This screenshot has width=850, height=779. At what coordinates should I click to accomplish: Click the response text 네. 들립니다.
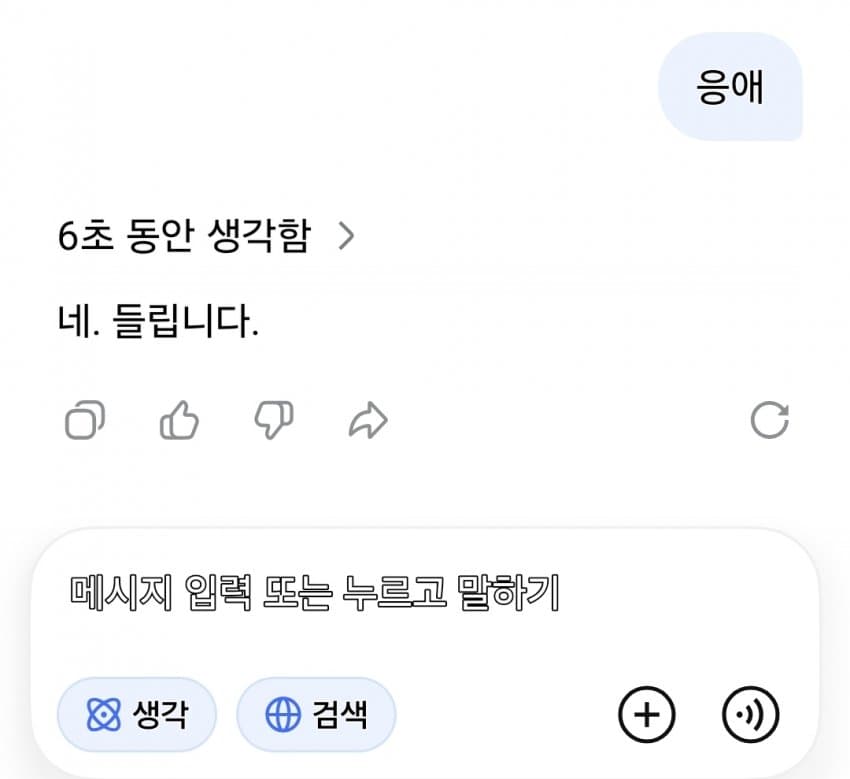pyautogui.click(x=158, y=323)
